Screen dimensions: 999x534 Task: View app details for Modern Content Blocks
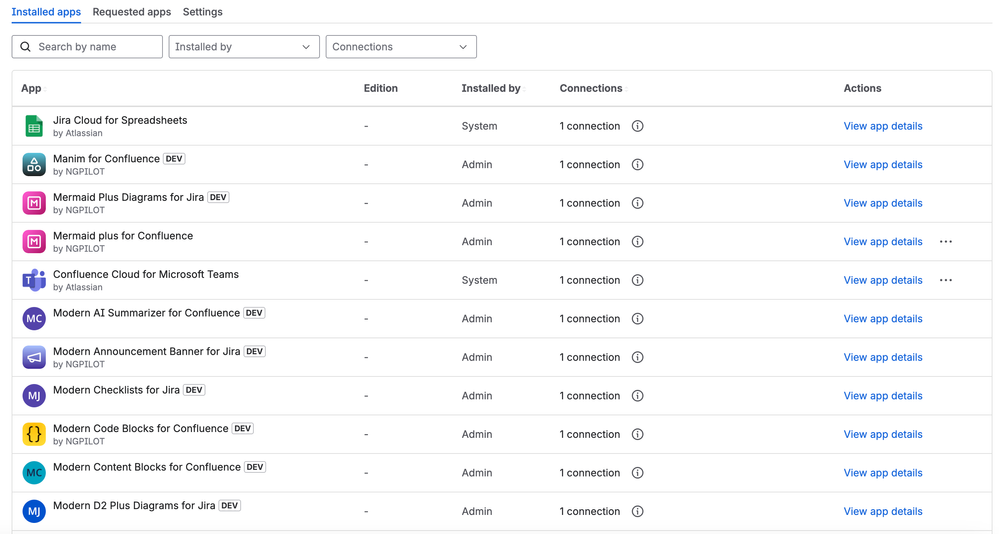[x=883, y=473]
